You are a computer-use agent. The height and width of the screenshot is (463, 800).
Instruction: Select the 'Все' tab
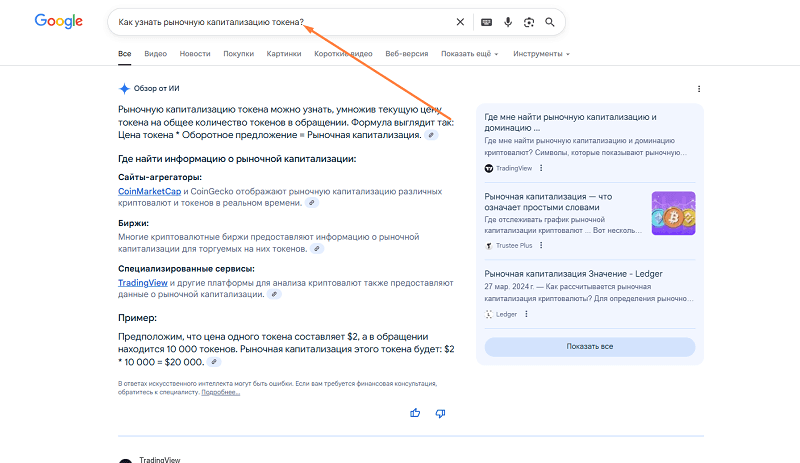pos(124,54)
